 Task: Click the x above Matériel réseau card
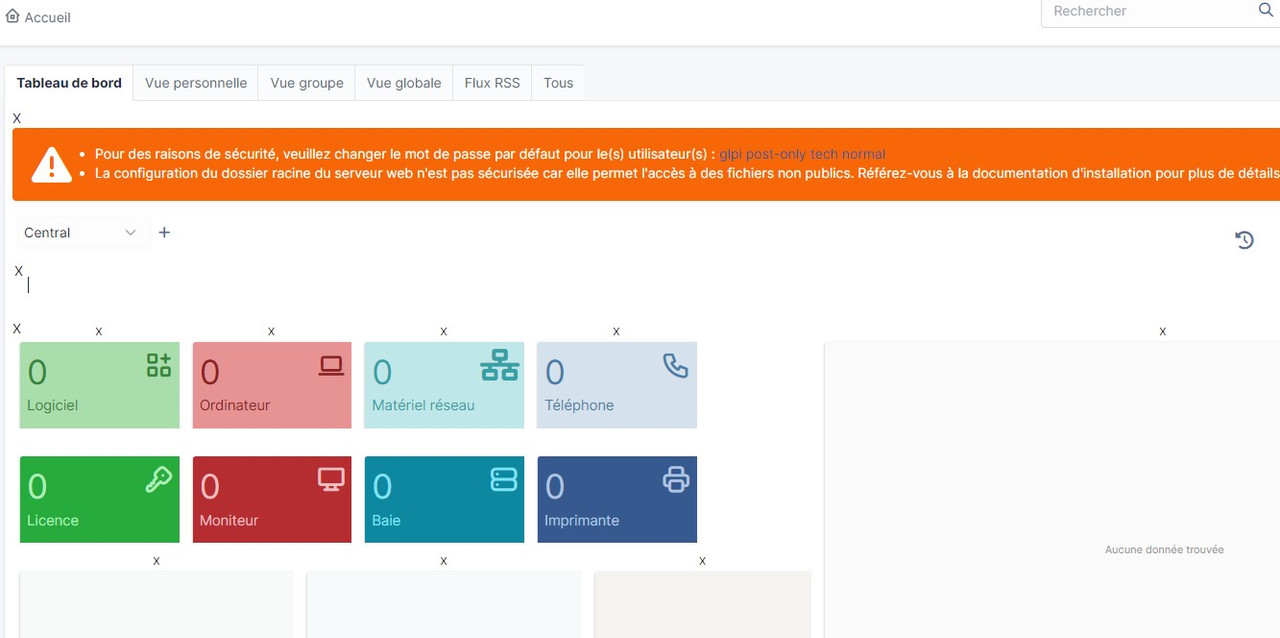(444, 331)
